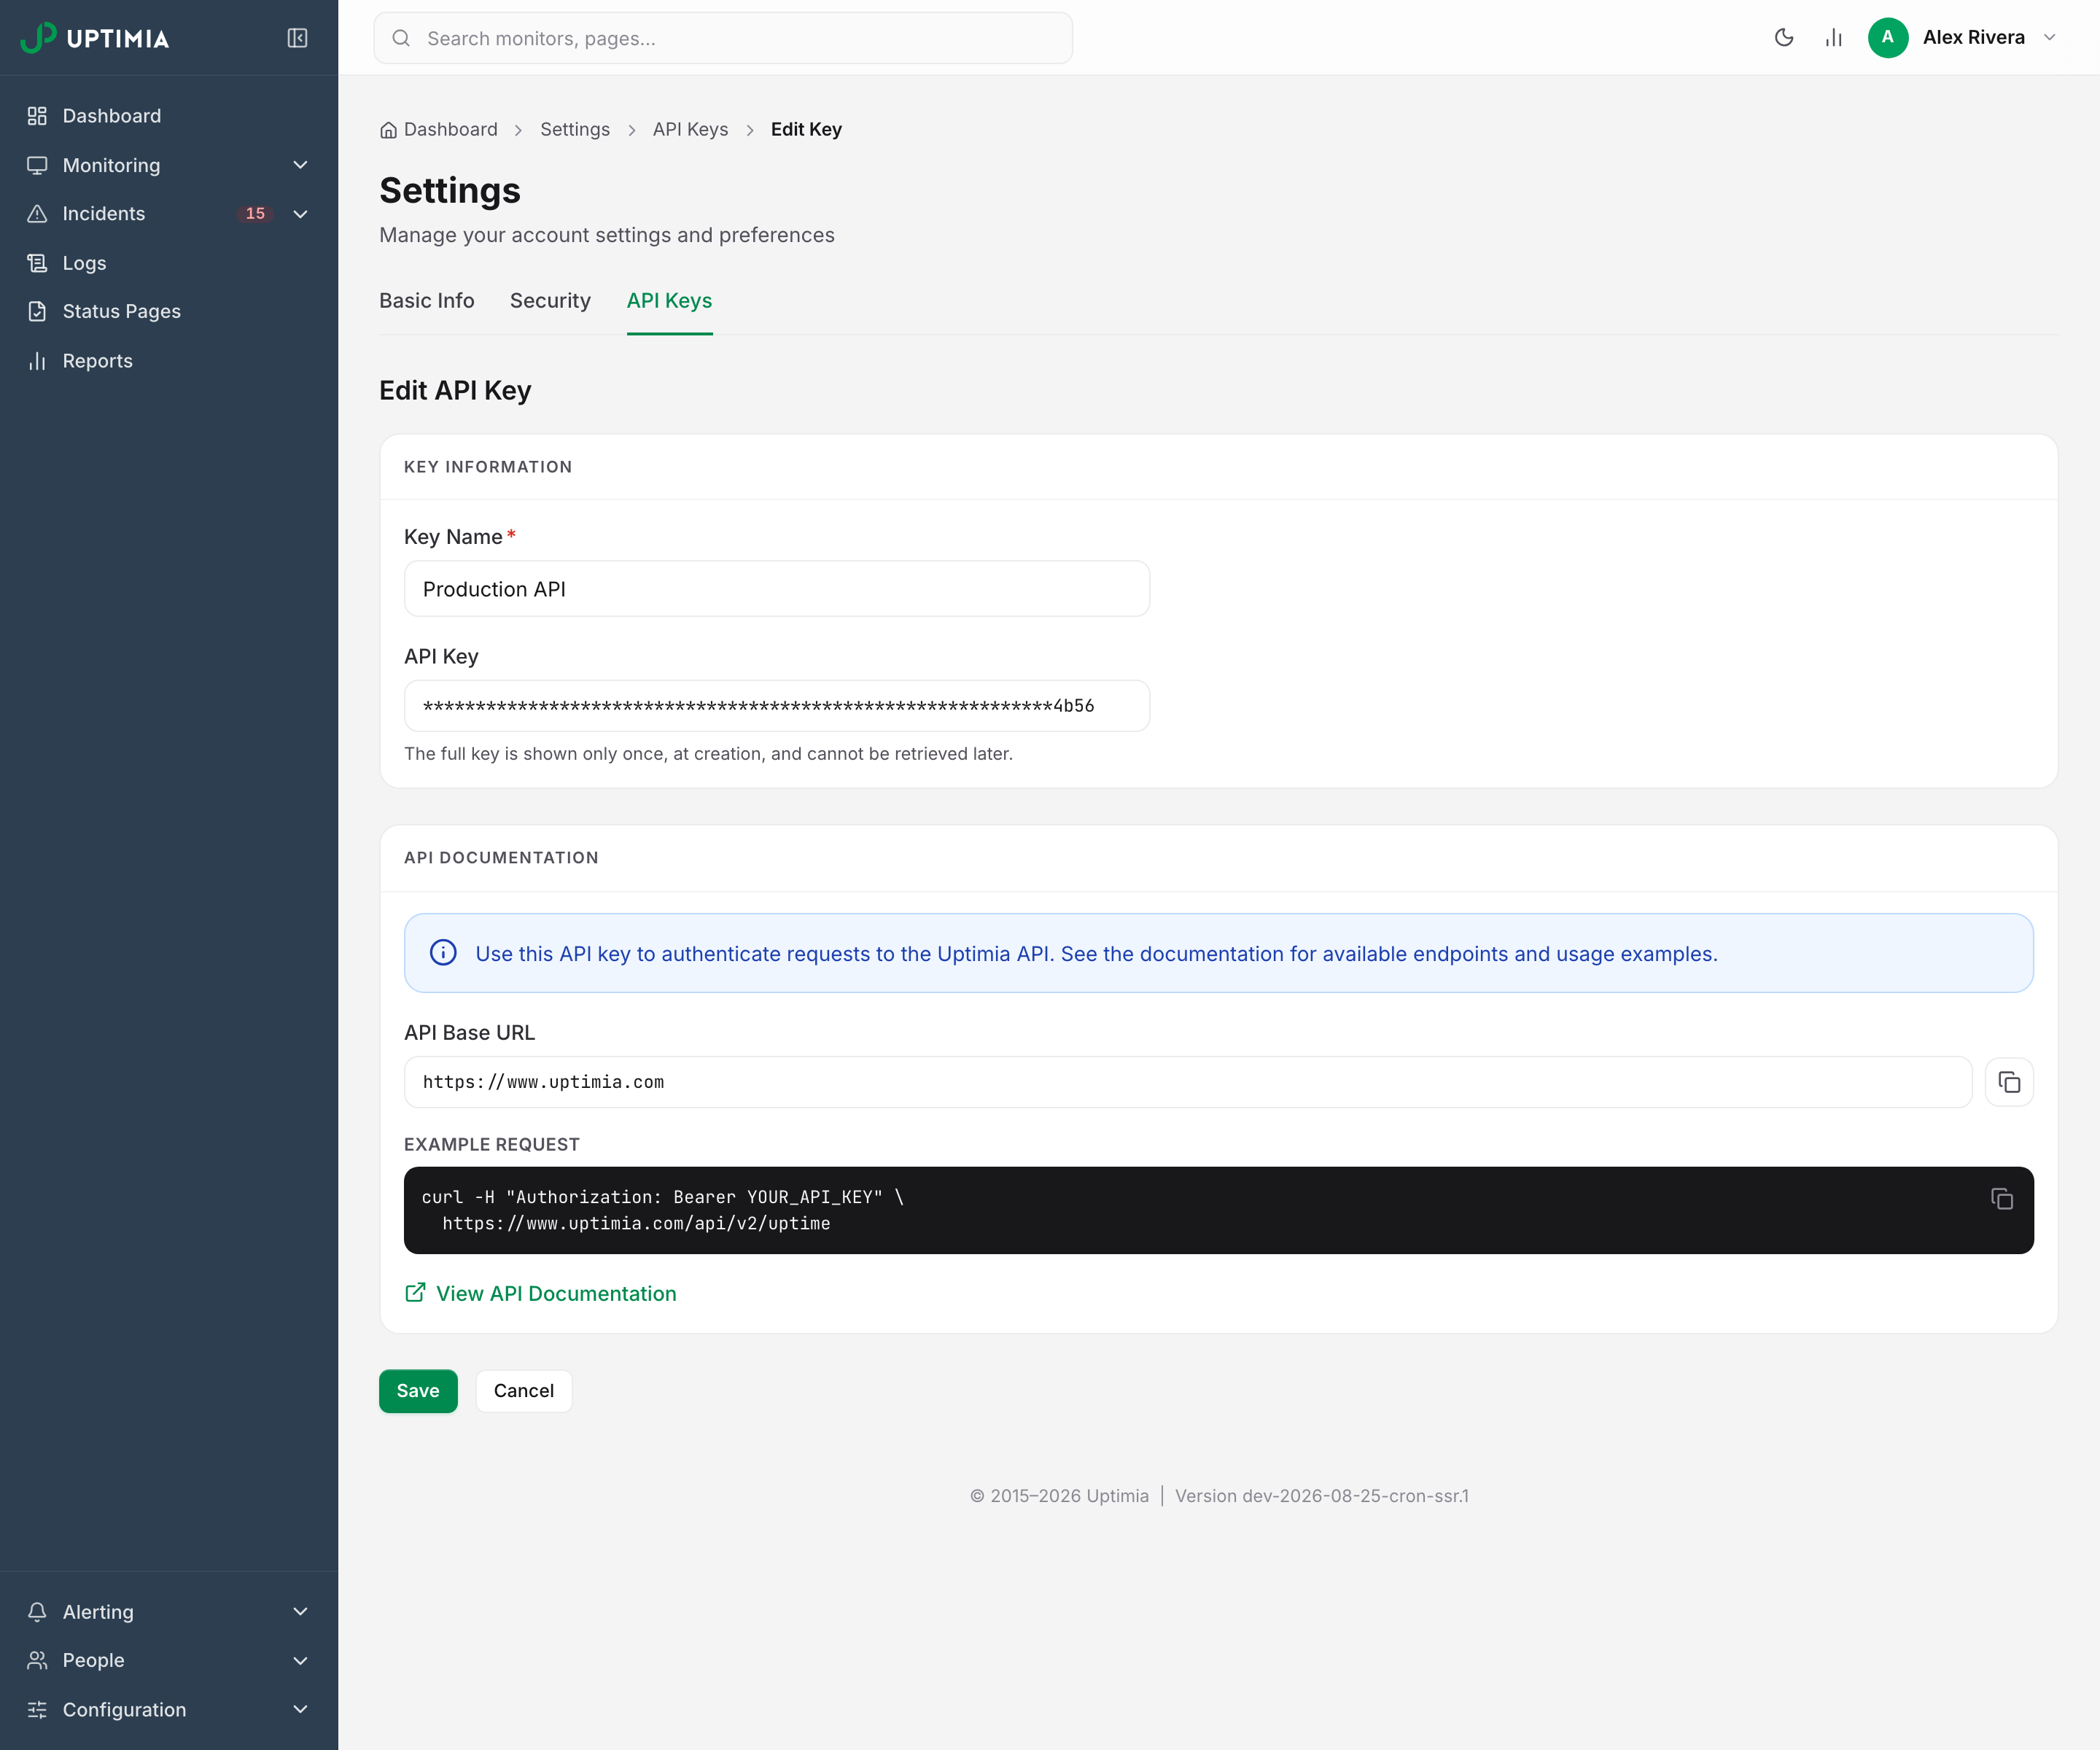
Task: Open Logs in the sidebar
Action: click(x=169, y=263)
